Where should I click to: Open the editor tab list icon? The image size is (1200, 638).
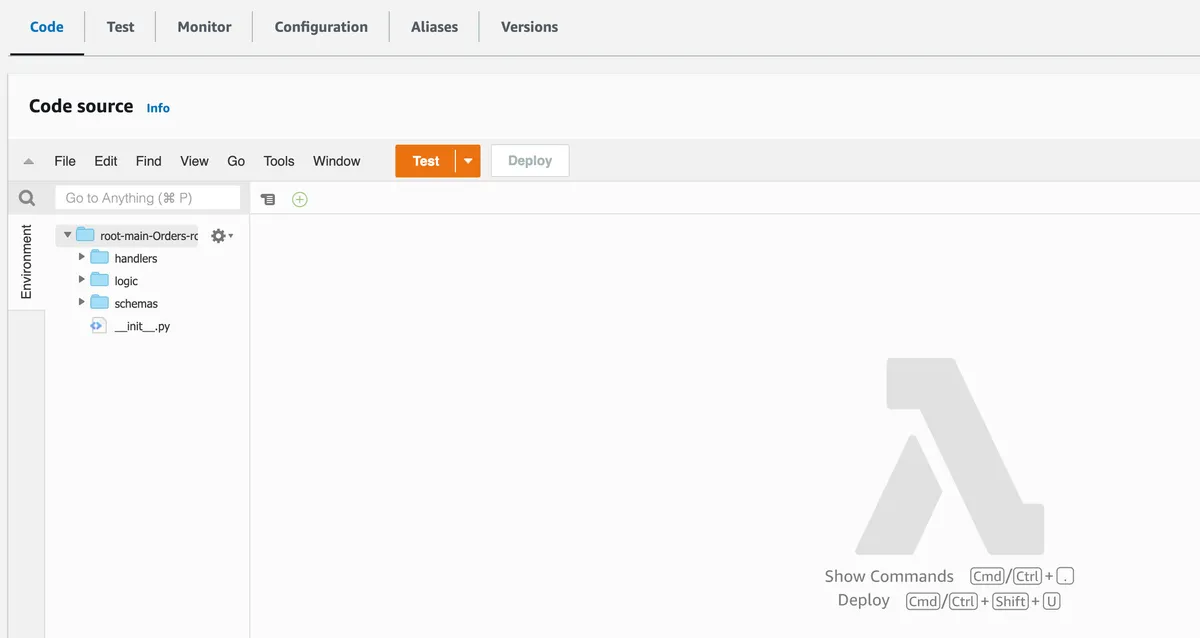(268, 198)
